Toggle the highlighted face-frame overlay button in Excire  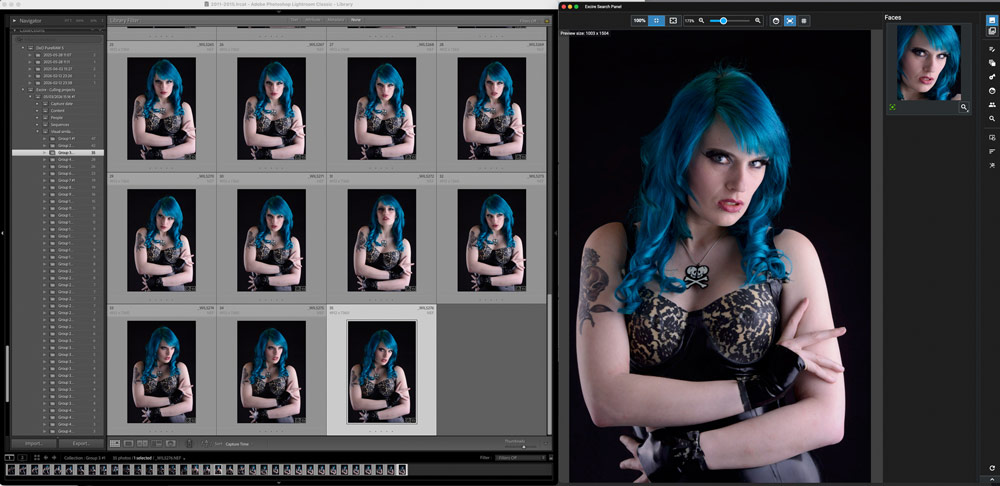[790, 21]
